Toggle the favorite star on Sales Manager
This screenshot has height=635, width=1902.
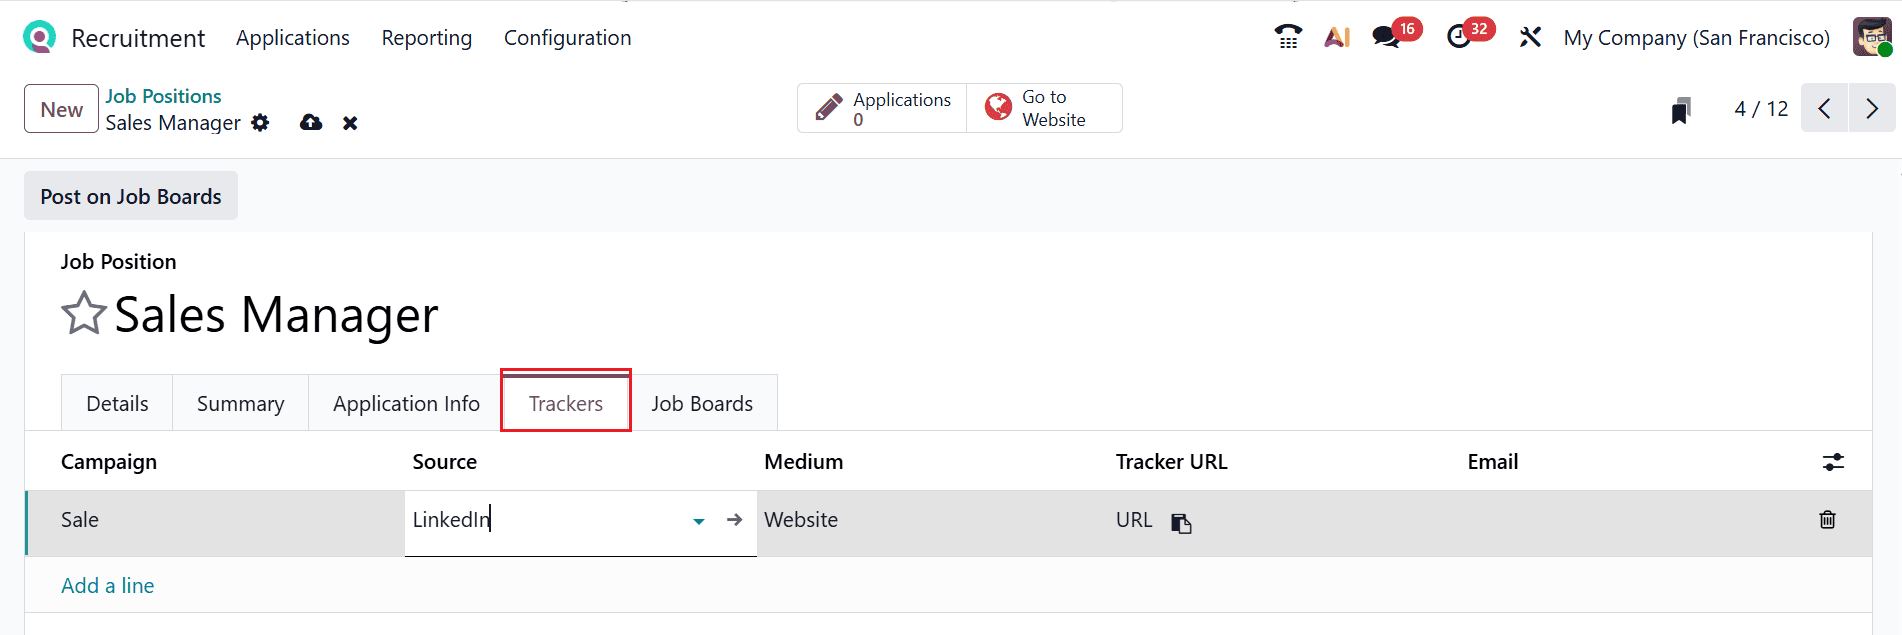coord(84,313)
